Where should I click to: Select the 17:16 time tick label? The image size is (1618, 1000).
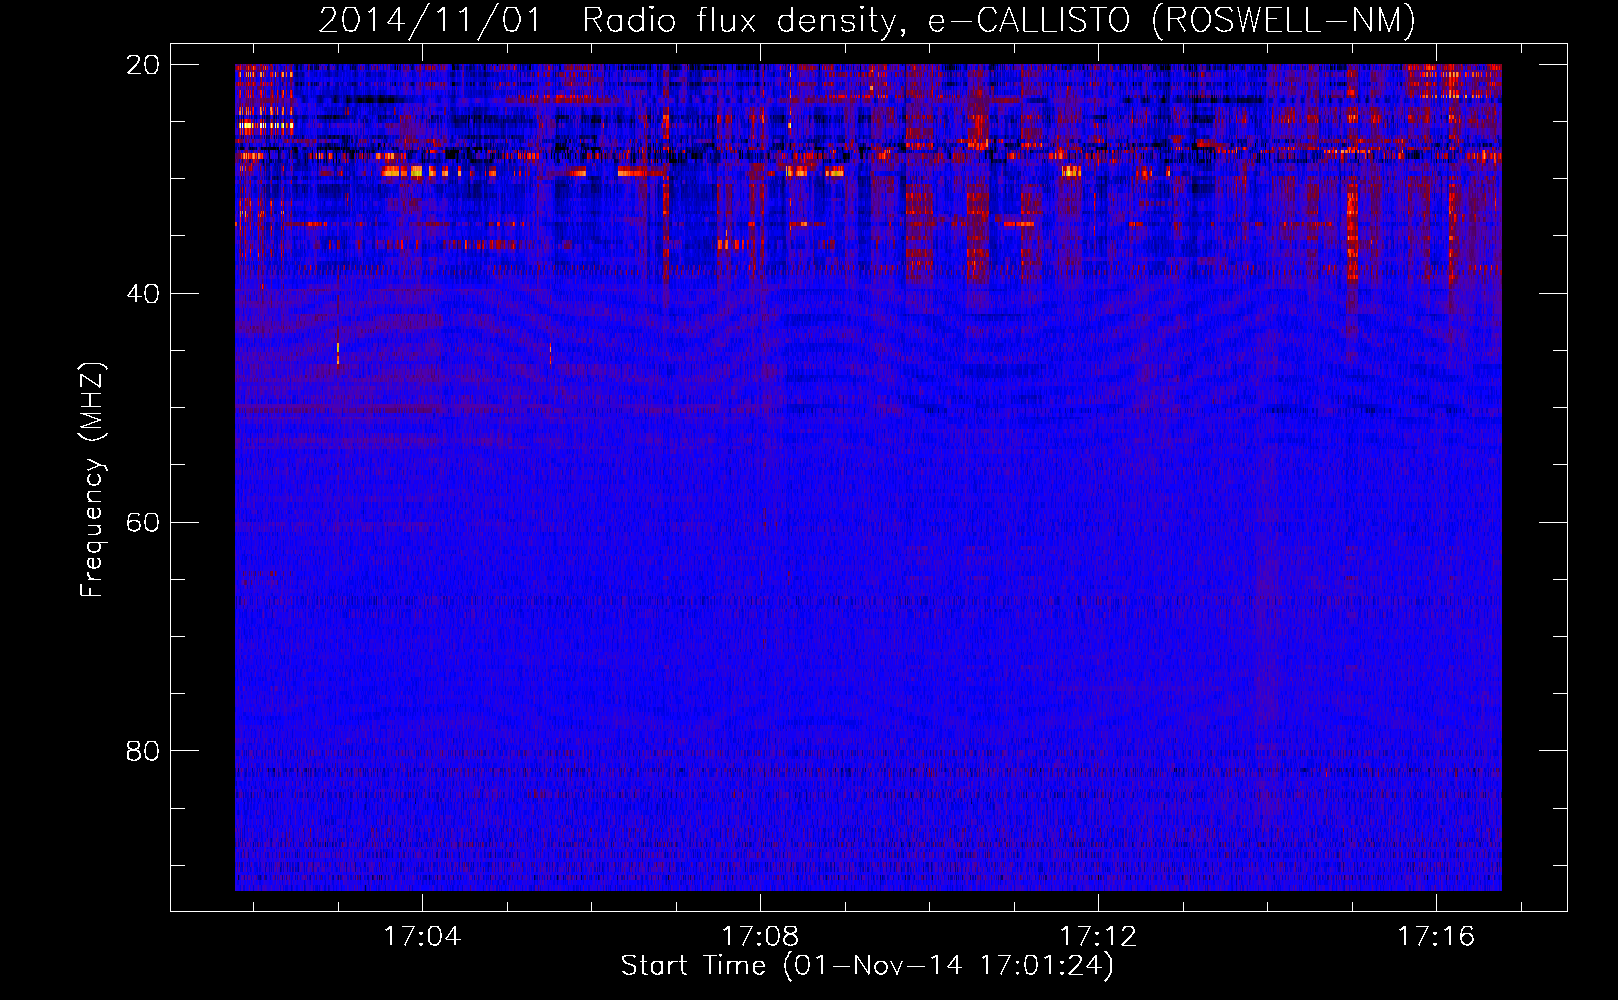point(1436,937)
